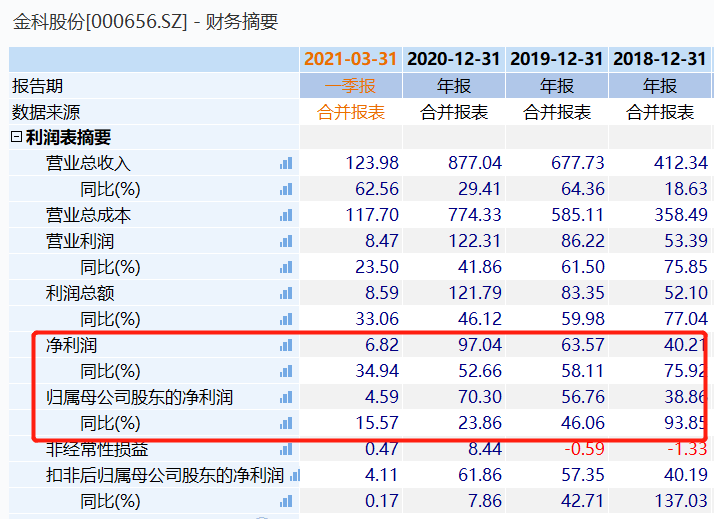Click the 137.03 growth value

(681, 501)
